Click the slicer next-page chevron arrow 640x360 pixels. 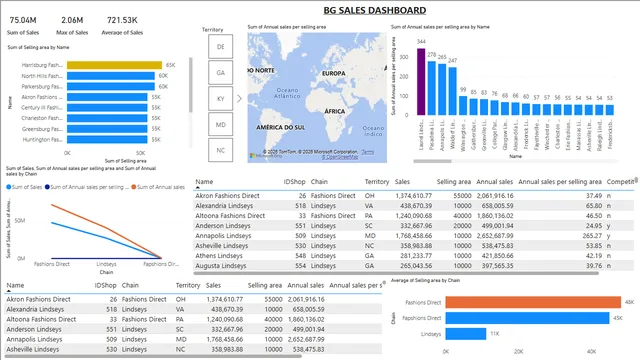[x=239, y=98]
